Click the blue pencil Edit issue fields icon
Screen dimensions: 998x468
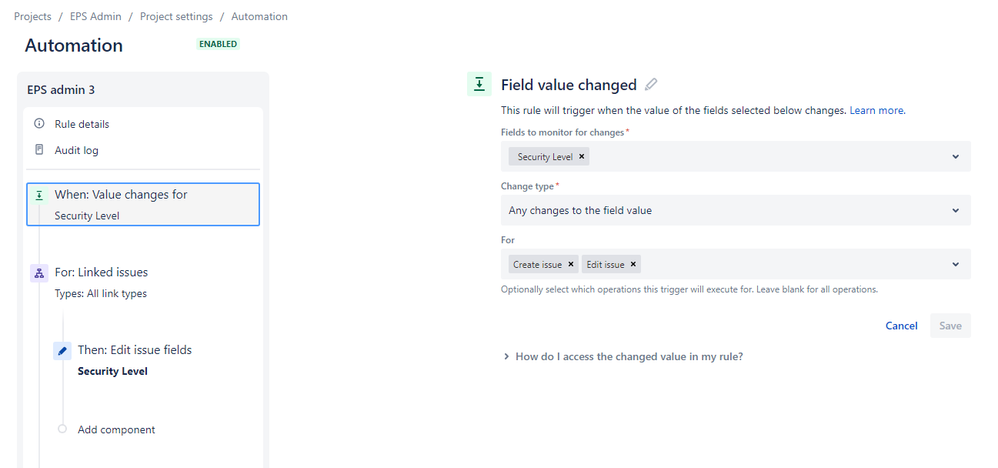(x=62, y=351)
